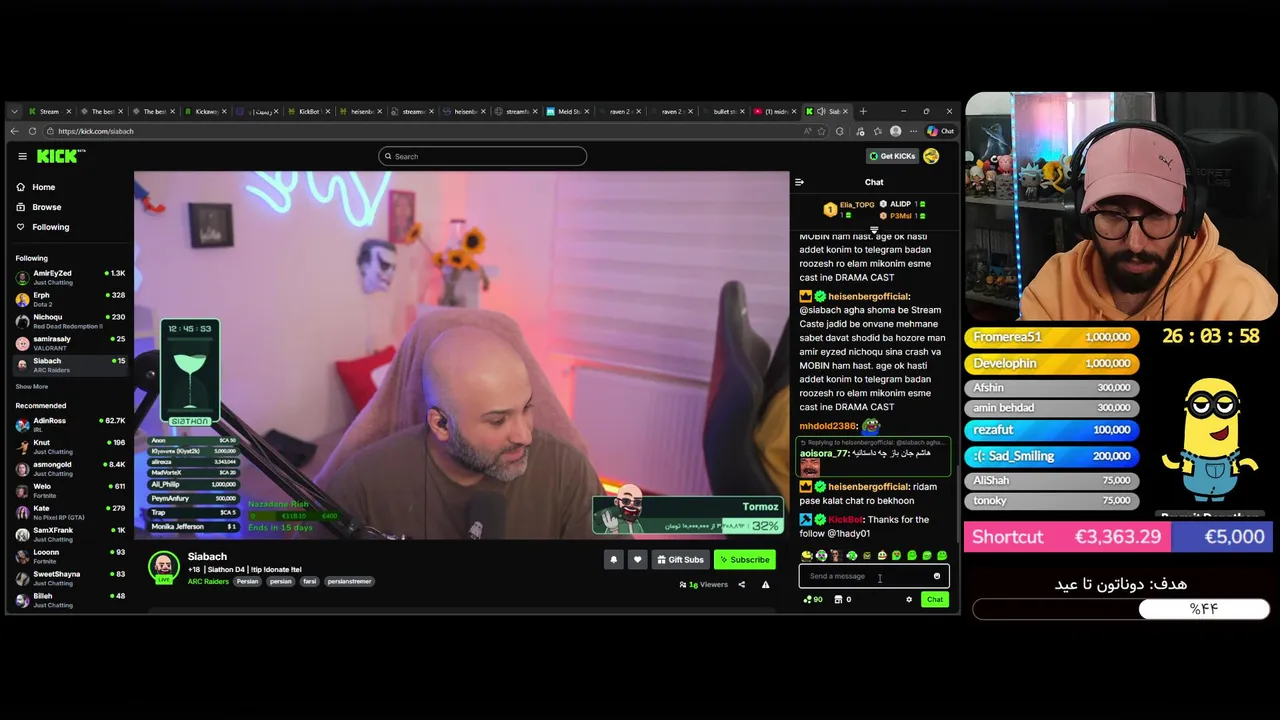Viewport: 1280px width, 720px height.
Task: Open the chat shop icon
Action: [838, 600]
